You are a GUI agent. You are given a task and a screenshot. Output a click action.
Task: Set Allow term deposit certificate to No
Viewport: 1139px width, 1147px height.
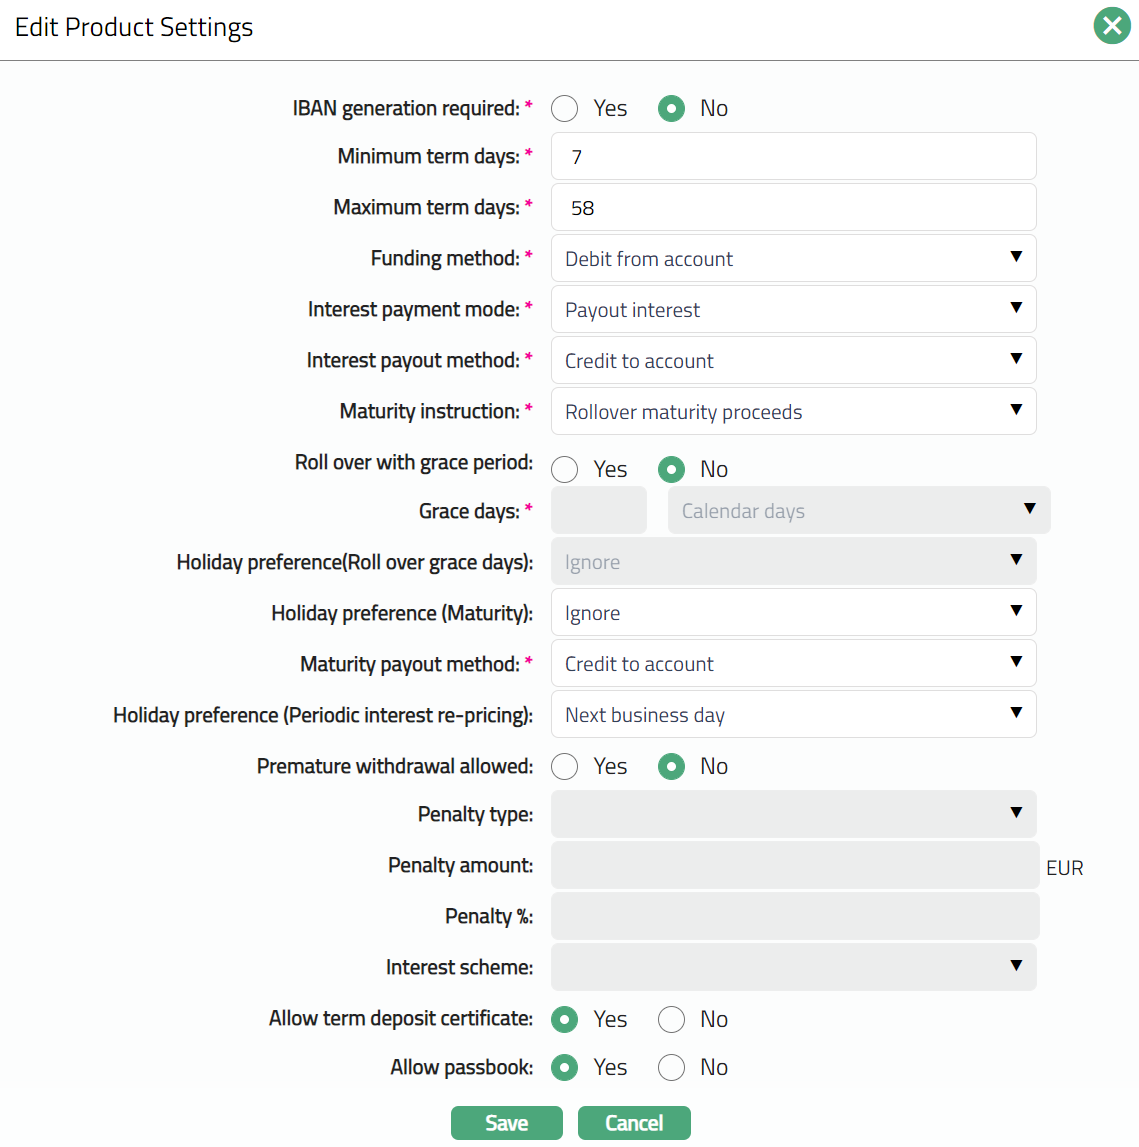671,1020
